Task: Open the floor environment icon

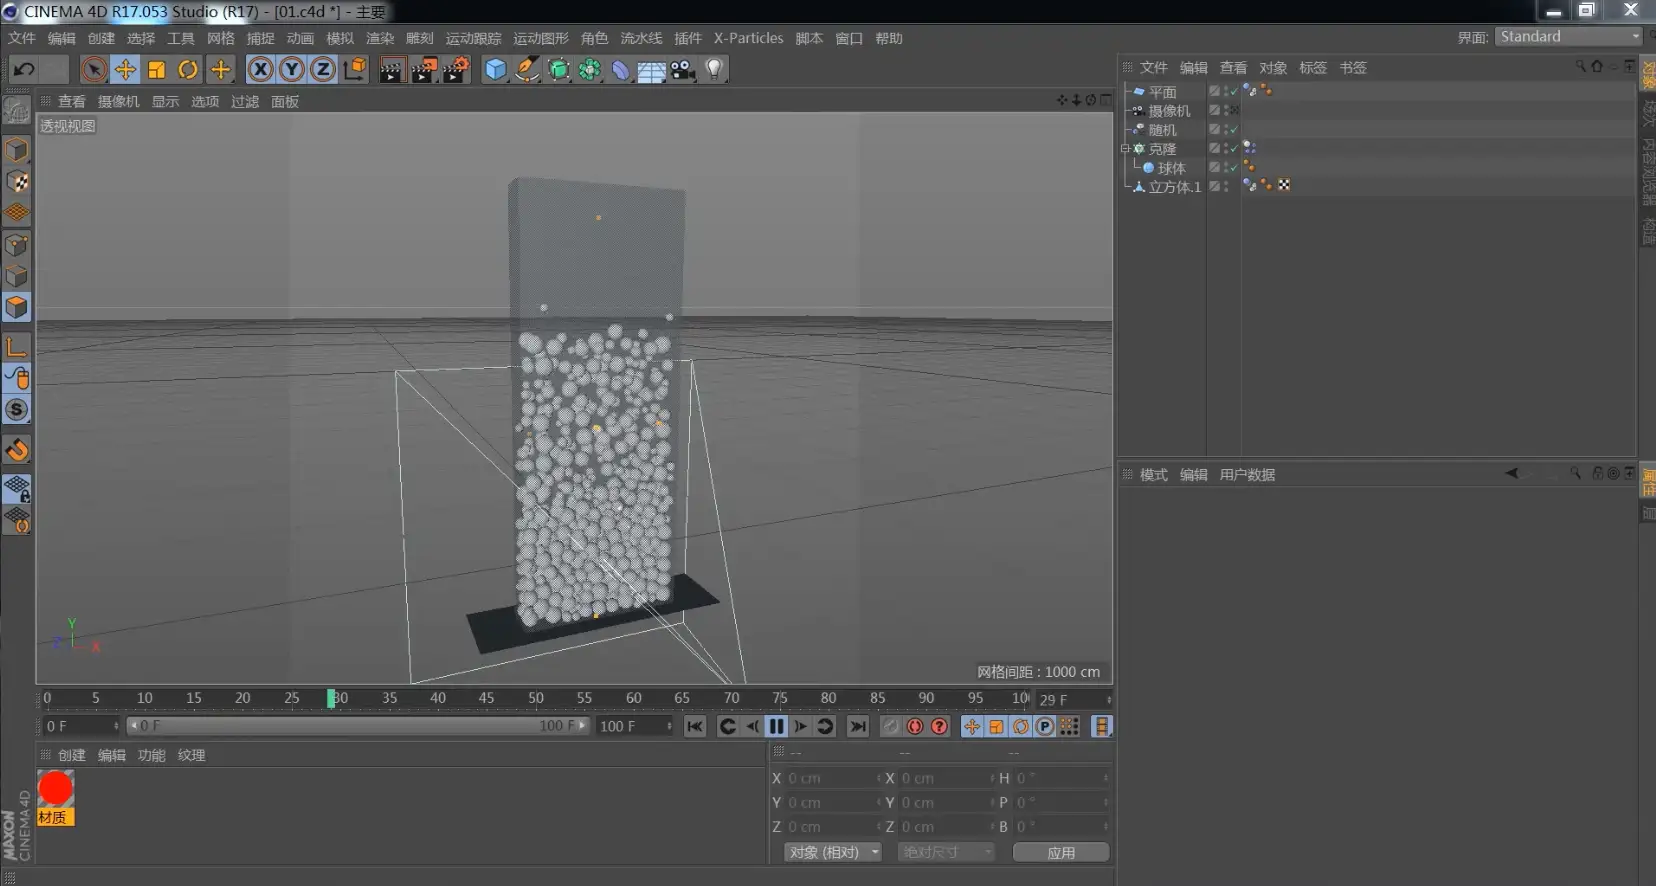Action: [652, 70]
